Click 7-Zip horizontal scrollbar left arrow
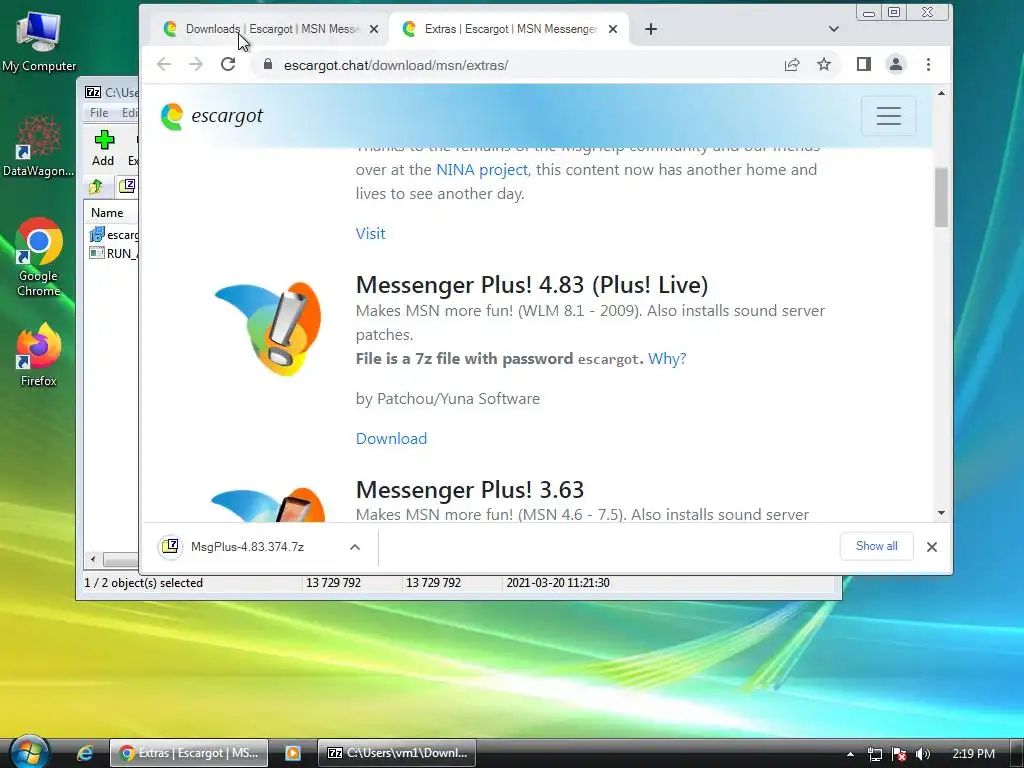The width and height of the screenshot is (1024, 768). coord(93,560)
